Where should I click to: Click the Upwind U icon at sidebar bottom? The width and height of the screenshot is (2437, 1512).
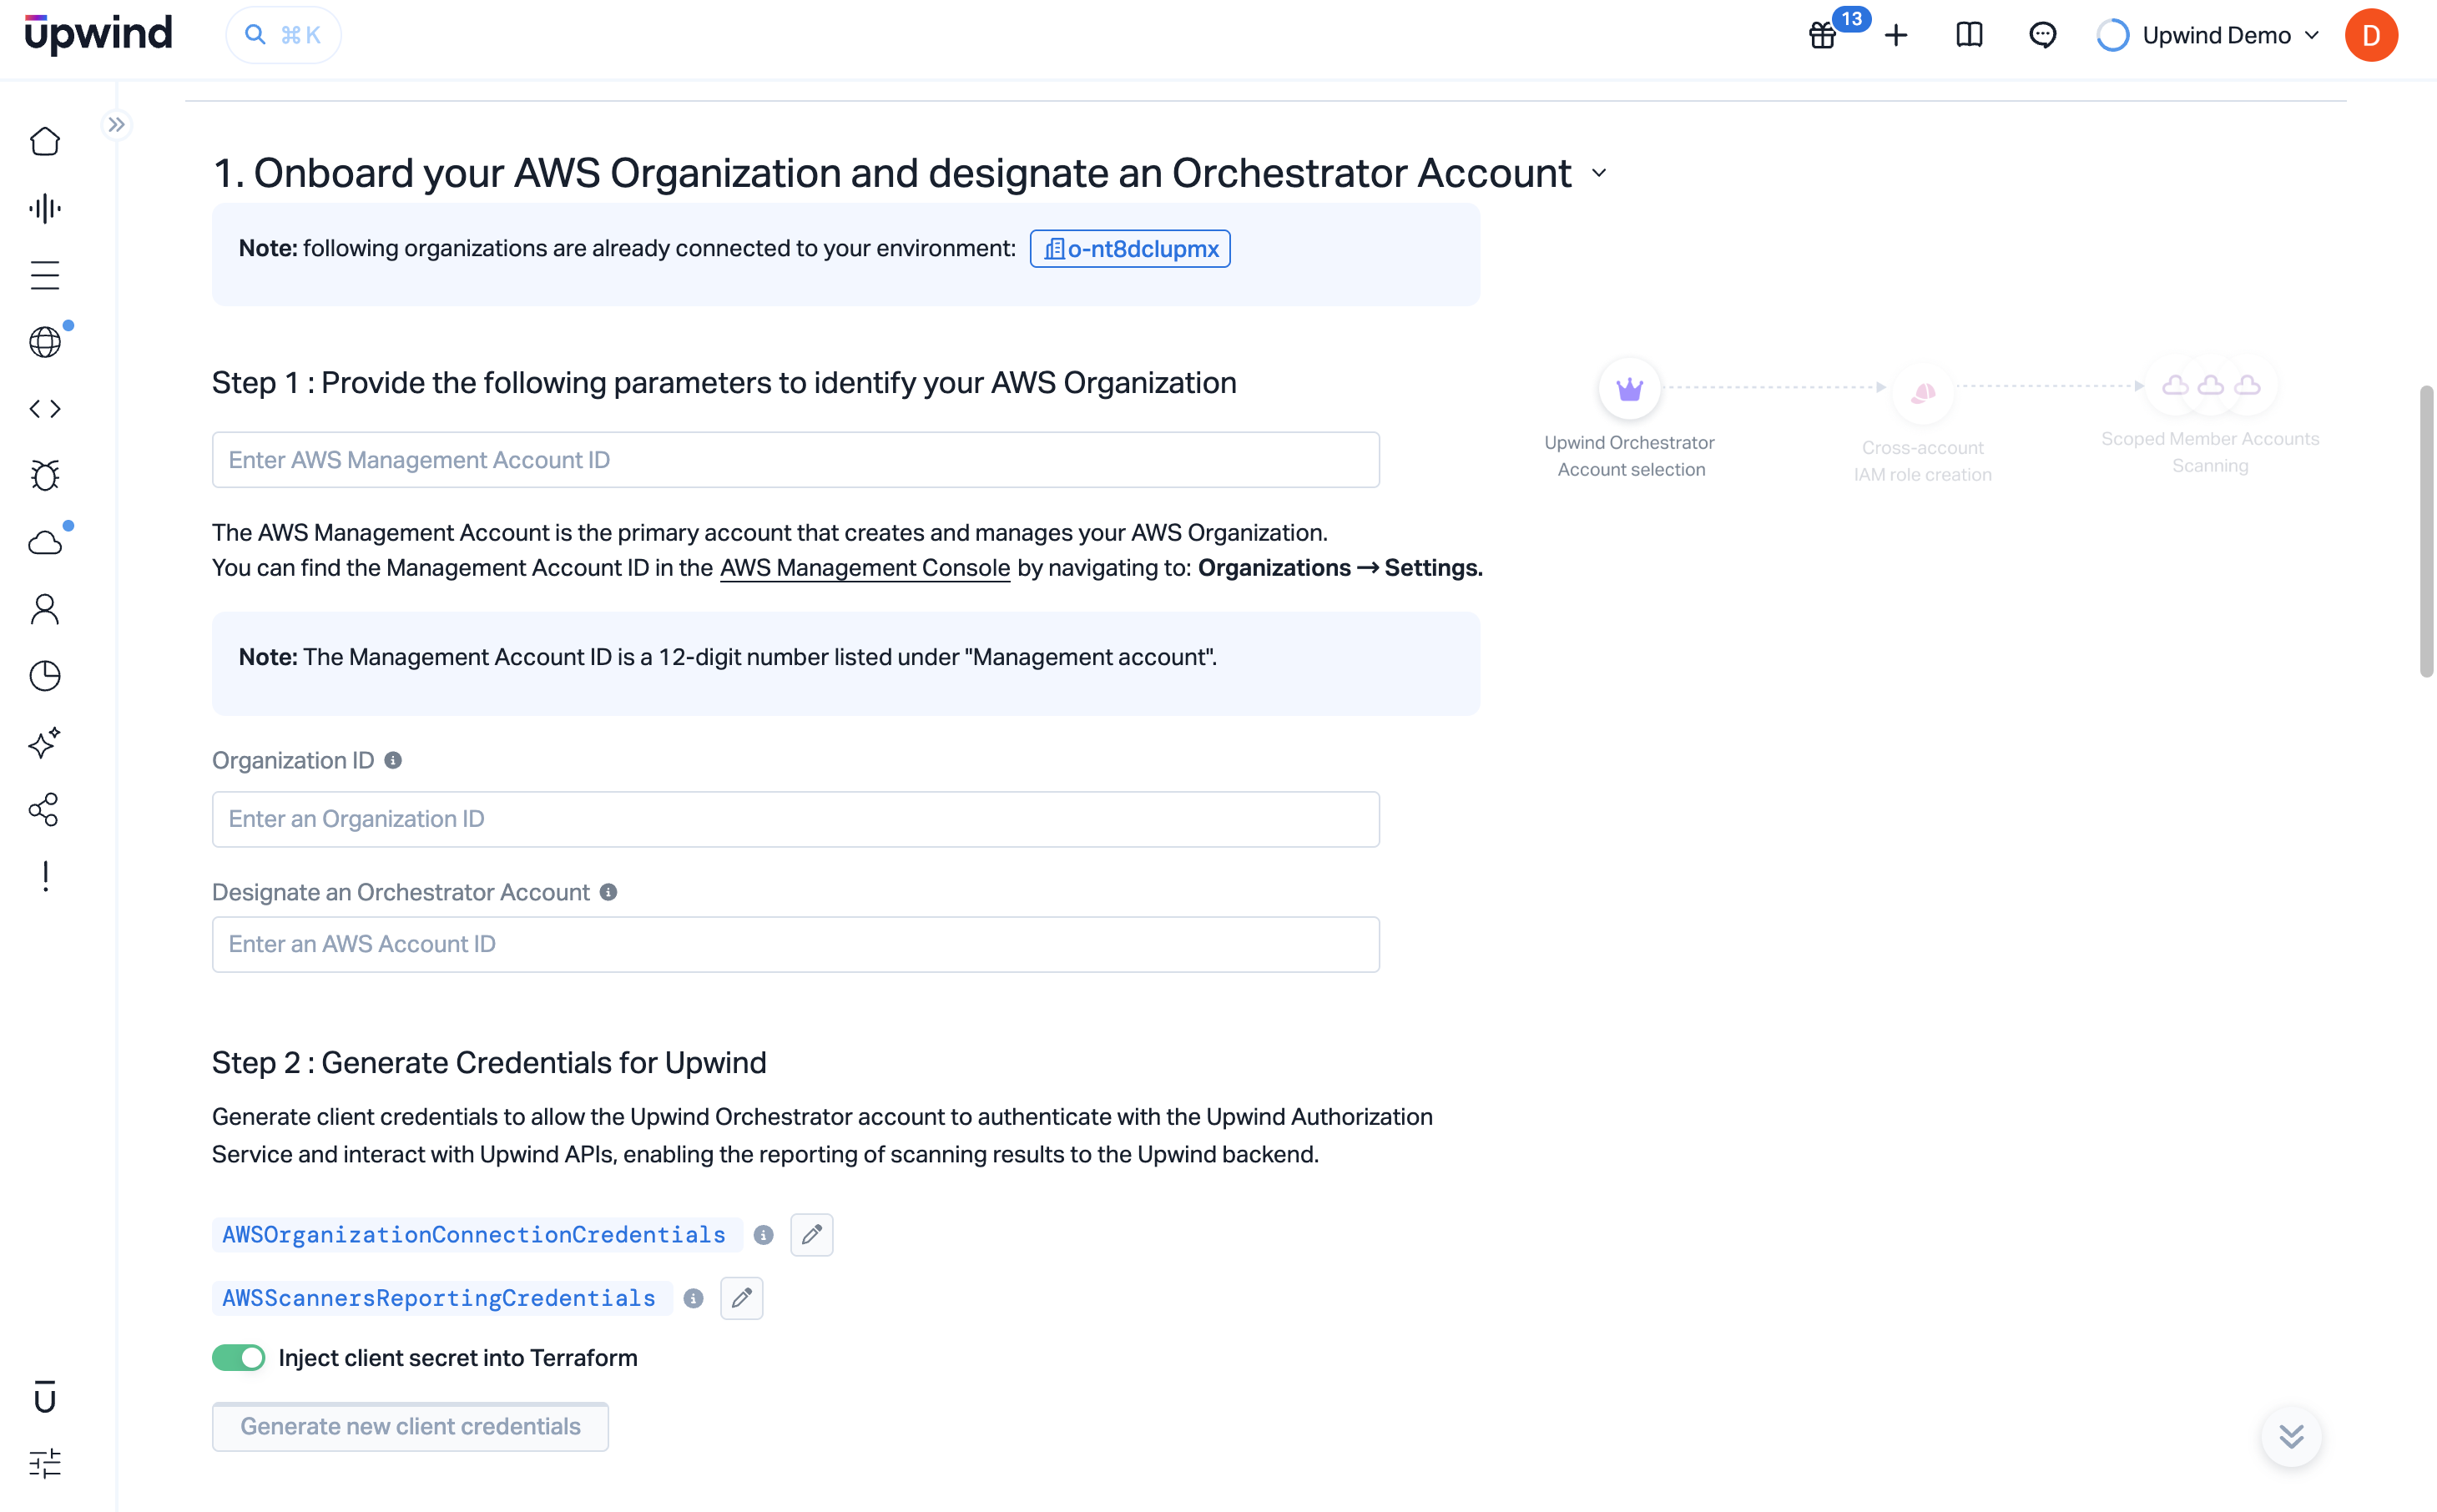click(x=45, y=1396)
